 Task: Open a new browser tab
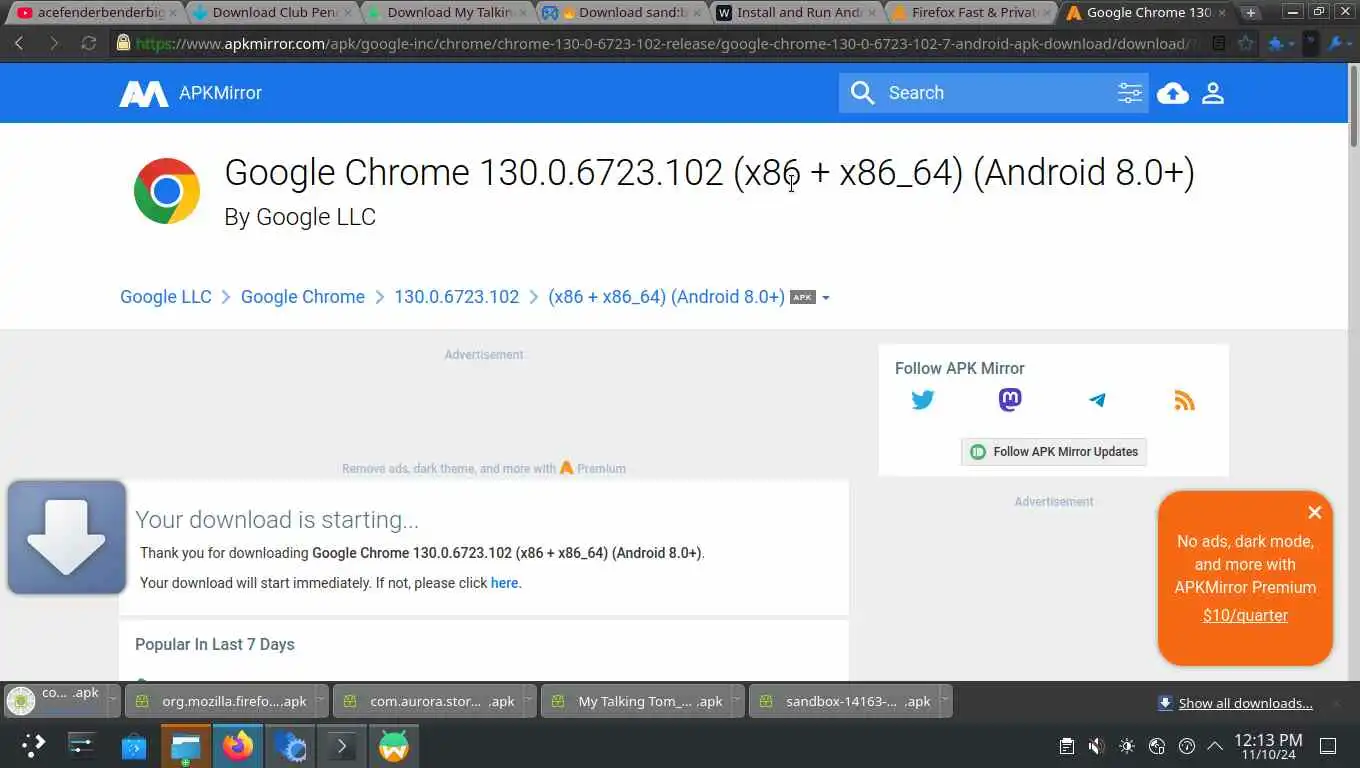coord(1250,13)
